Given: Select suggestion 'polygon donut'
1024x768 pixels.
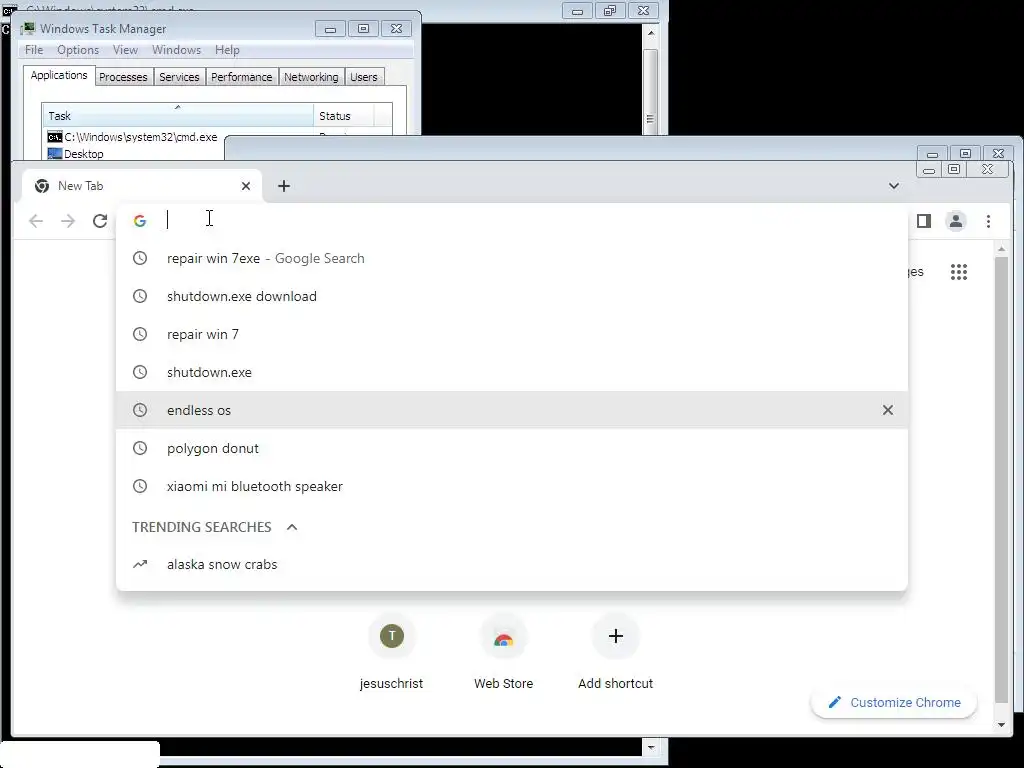Looking at the screenshot, I should coord(511,448).
